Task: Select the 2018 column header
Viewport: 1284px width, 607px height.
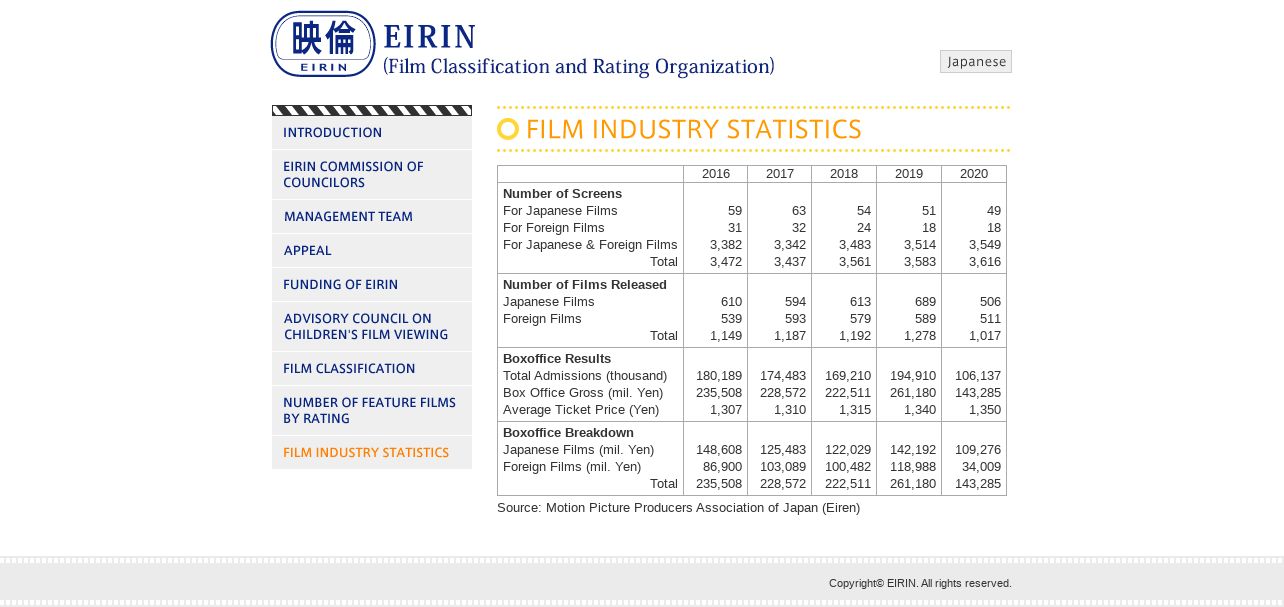Action: pos(844,174)
